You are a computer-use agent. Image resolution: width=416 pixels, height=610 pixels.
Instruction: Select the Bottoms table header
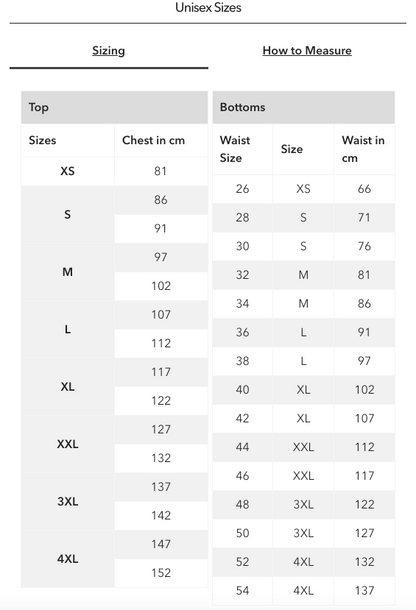[x=304, y=107]
